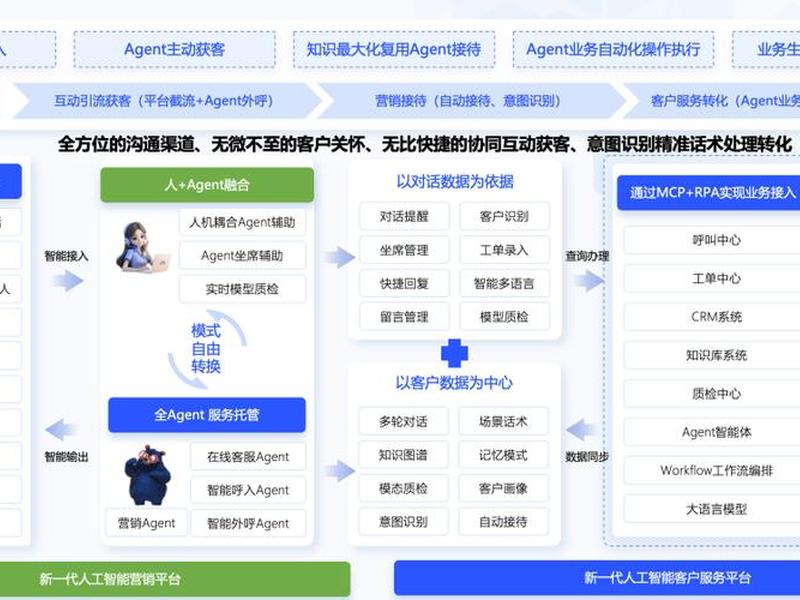The height and width of the screenshot is (600, 800).
Task: Click the green 新一代人工智能营销平台 bar
Action: (175, 579)
